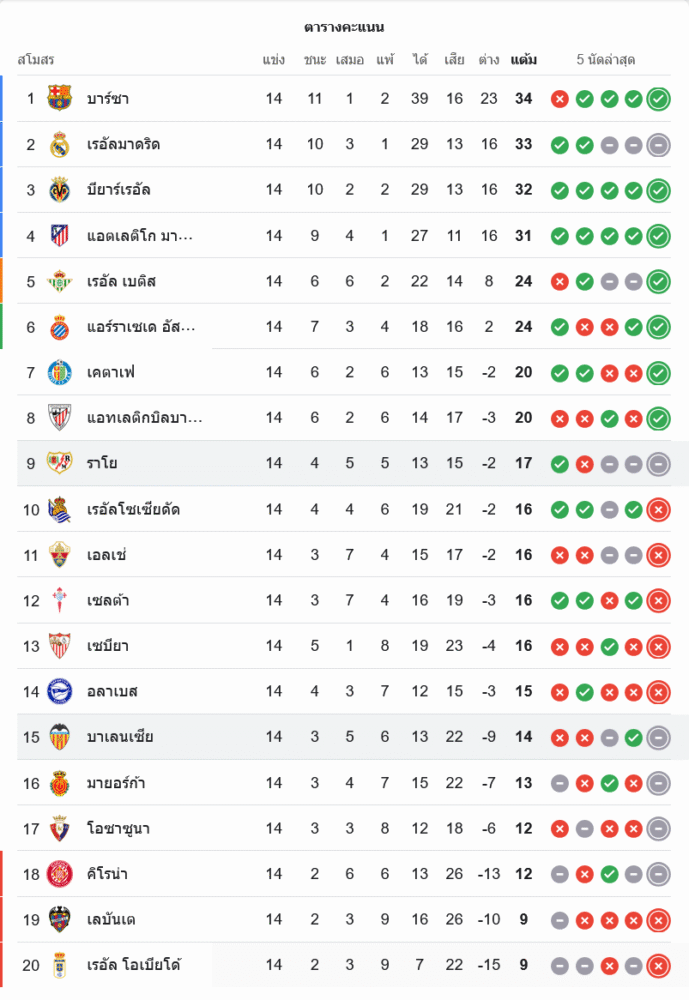Viewport: 689px width, 1000px height.
Task: Click the 5 นัดล่าสุด column header
Action: (606, 60)
